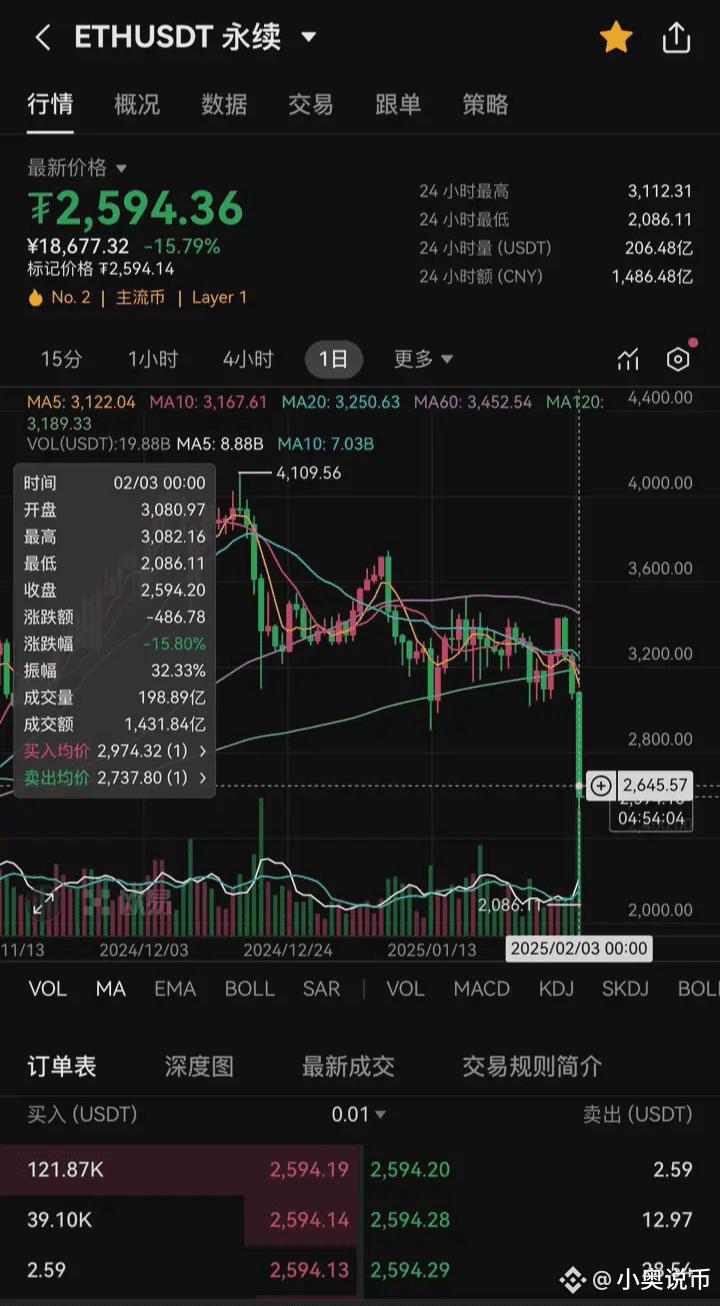Toggle the MACD sub-indicator

tap(482, 988)
